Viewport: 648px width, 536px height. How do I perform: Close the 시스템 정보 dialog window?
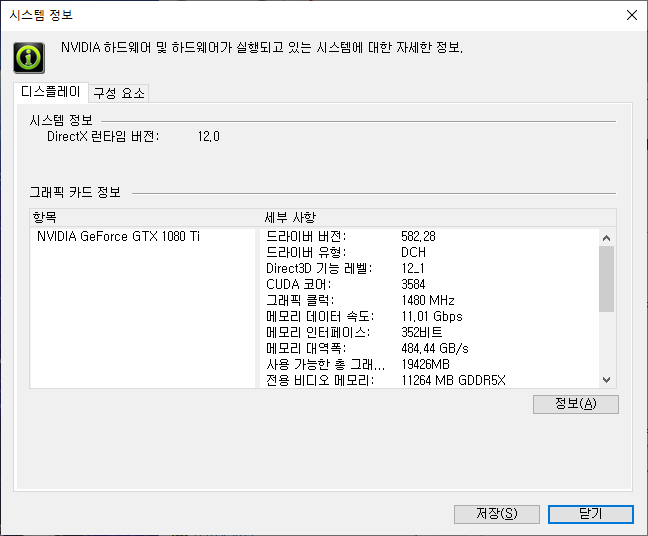tap(631, 15)
